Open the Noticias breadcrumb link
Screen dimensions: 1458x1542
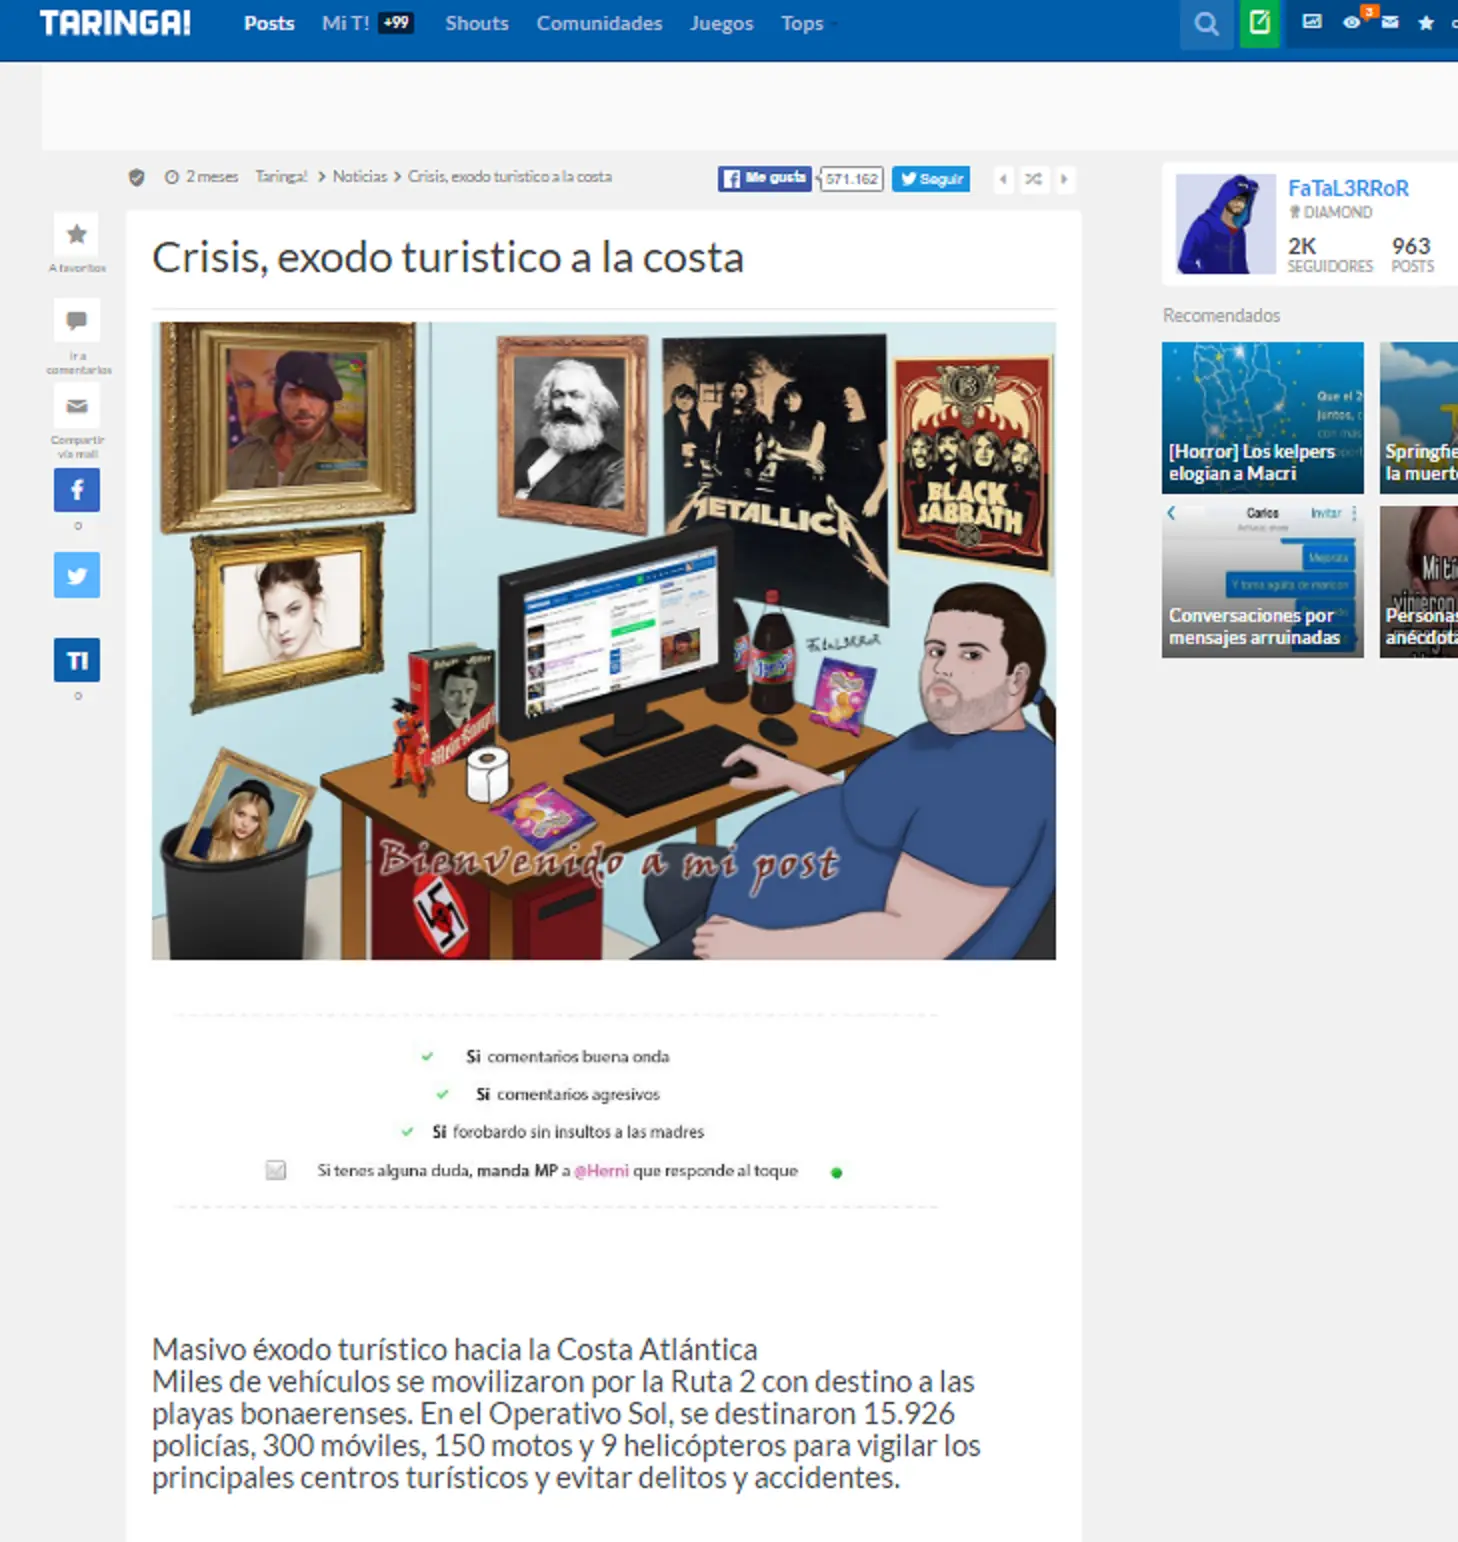(x=359, y=177)
